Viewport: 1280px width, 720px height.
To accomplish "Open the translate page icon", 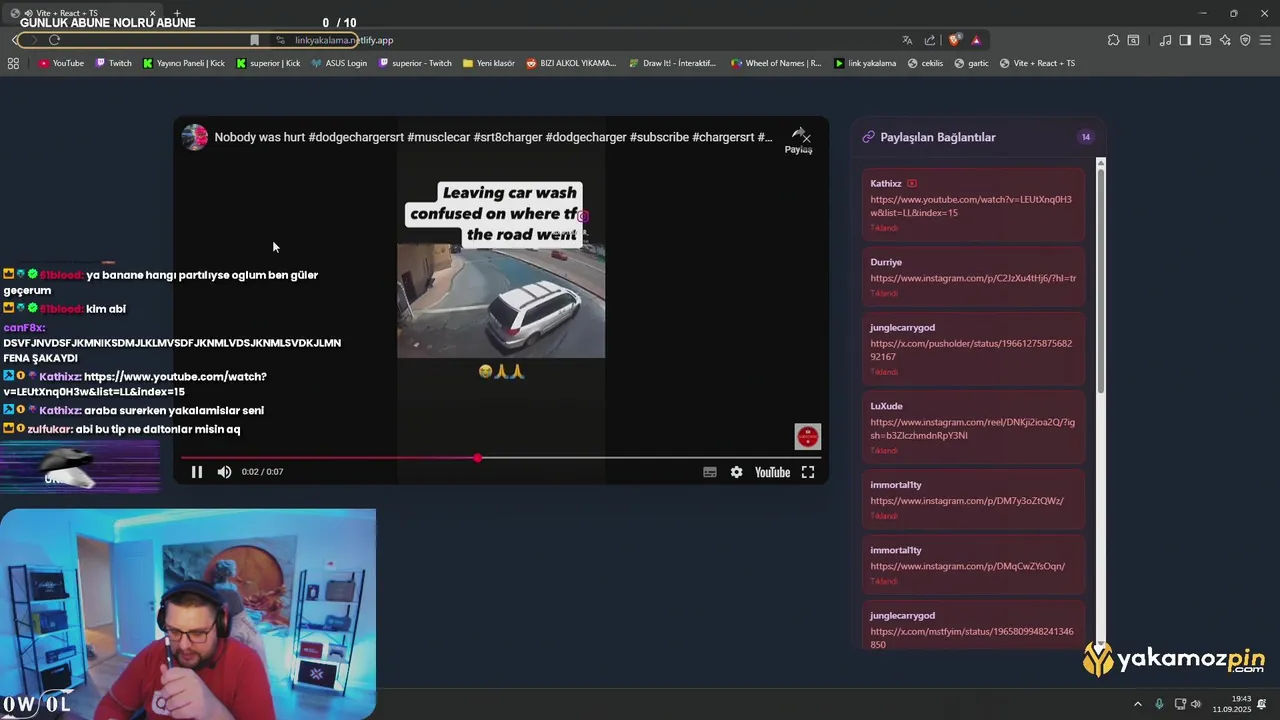I will pyautogui.click(x=907, y=40).
